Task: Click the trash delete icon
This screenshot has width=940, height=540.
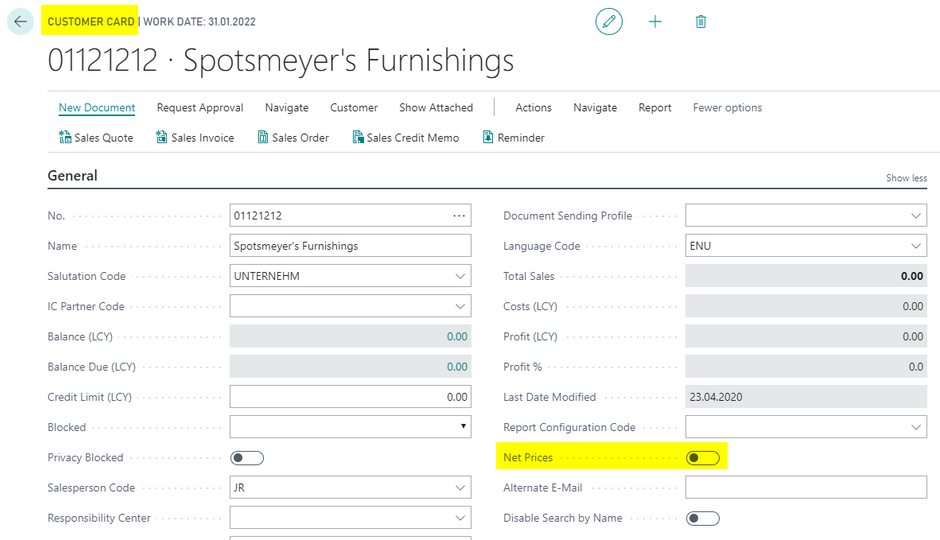Action: tap(701, 21)
